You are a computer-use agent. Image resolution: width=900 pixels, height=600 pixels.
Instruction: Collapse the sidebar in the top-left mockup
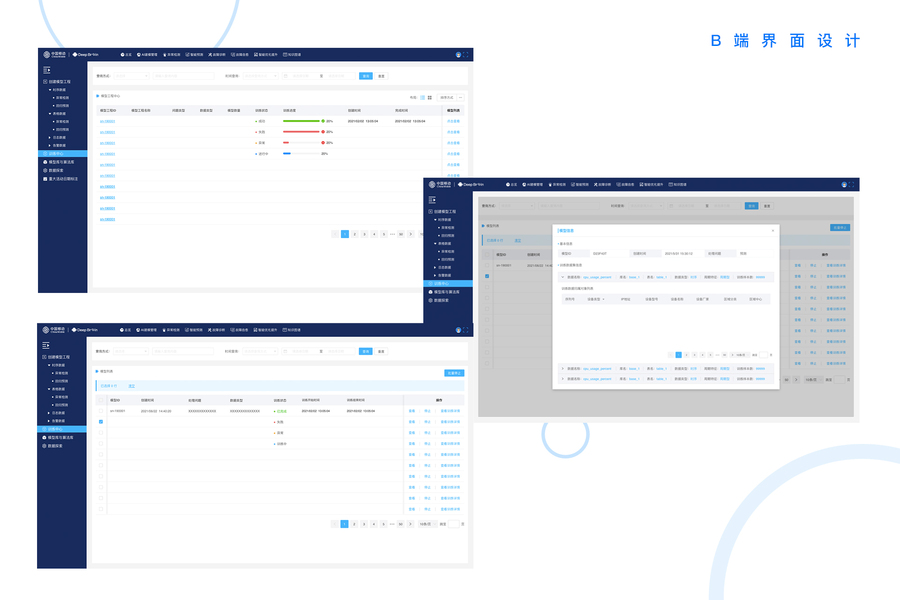point(47,71)
